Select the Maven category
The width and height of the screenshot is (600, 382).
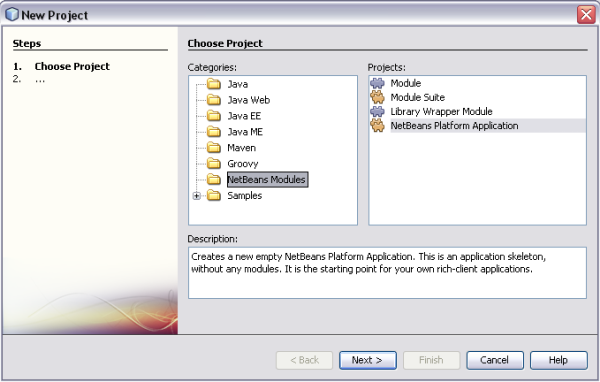[x=241, y=147]
